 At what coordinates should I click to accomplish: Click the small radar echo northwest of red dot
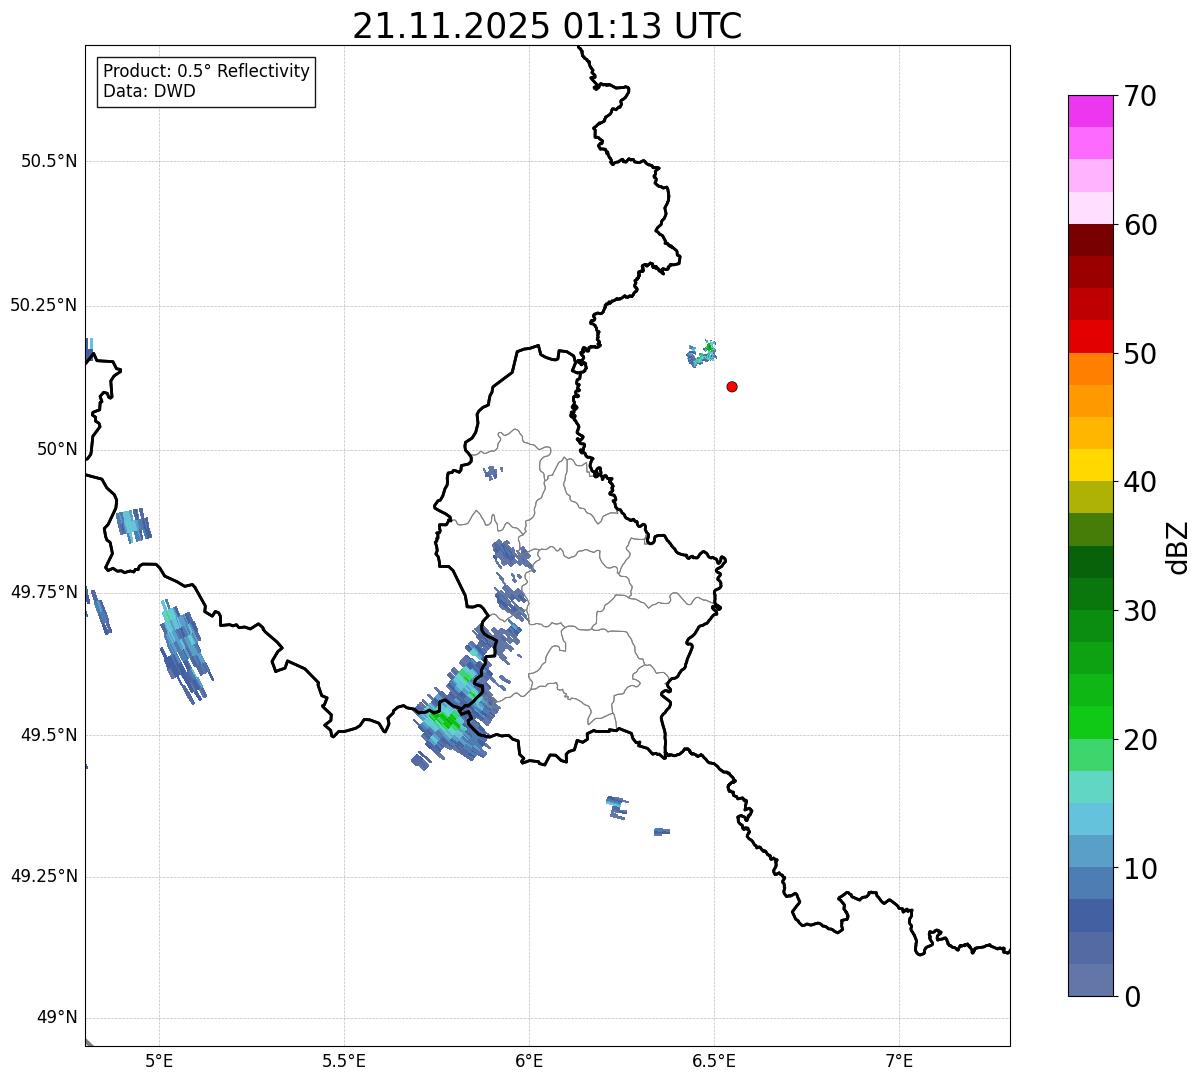[702, 352]
